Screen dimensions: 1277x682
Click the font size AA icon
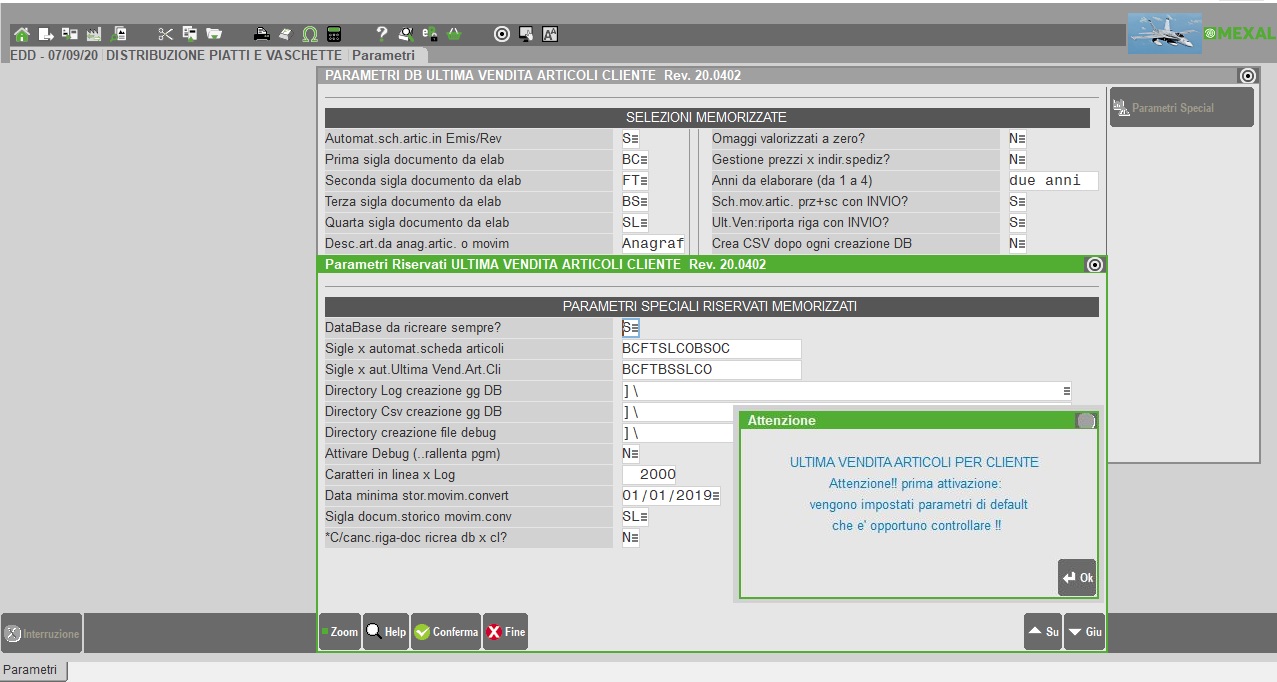click(550, 34)
